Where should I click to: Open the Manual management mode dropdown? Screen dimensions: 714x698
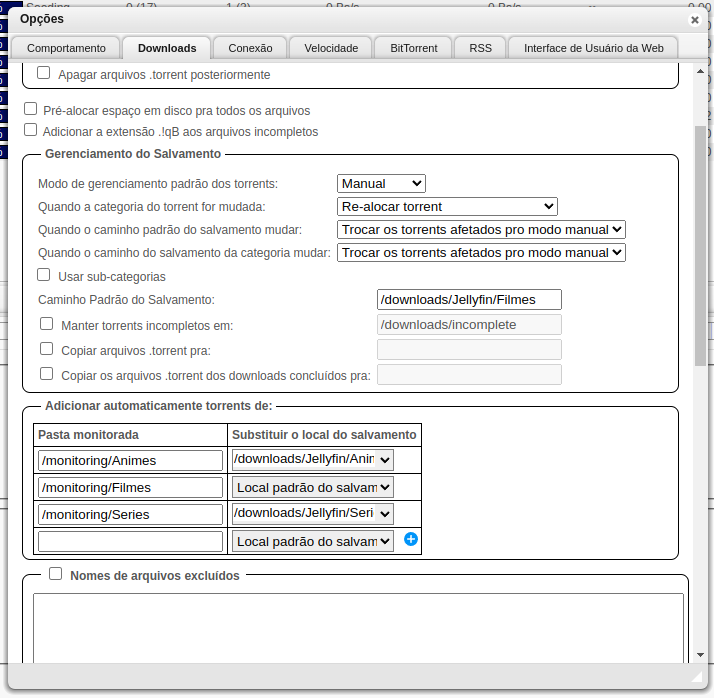[381, 183]
